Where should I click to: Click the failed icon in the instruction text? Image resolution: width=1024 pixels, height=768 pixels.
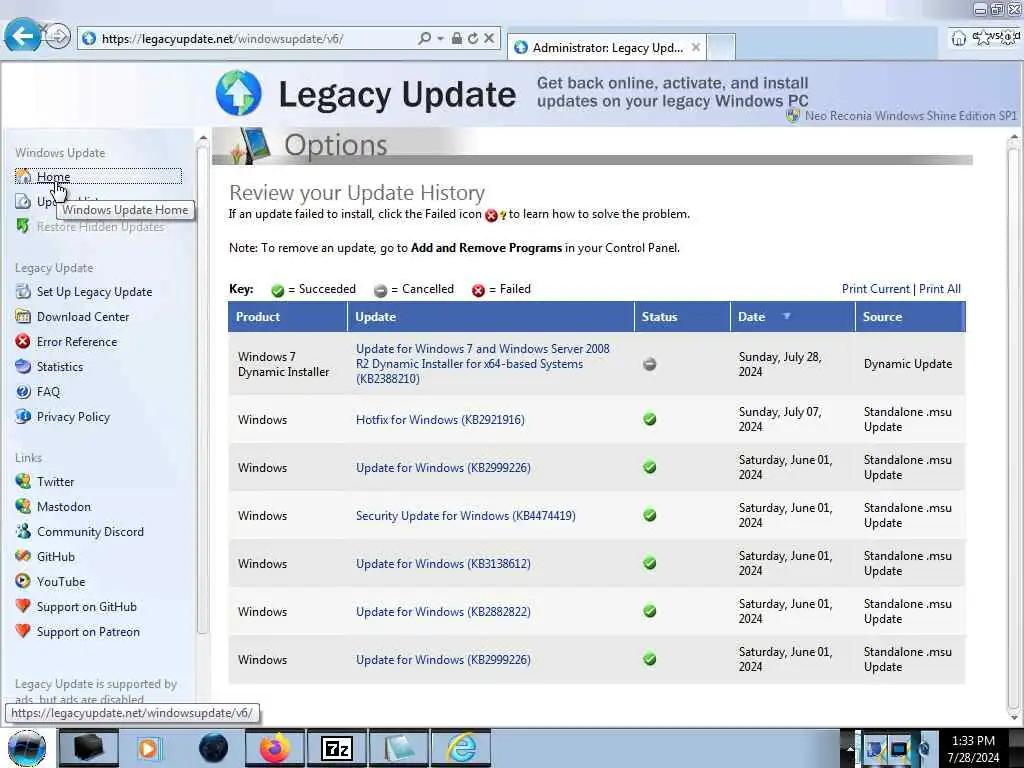point(491,215)
